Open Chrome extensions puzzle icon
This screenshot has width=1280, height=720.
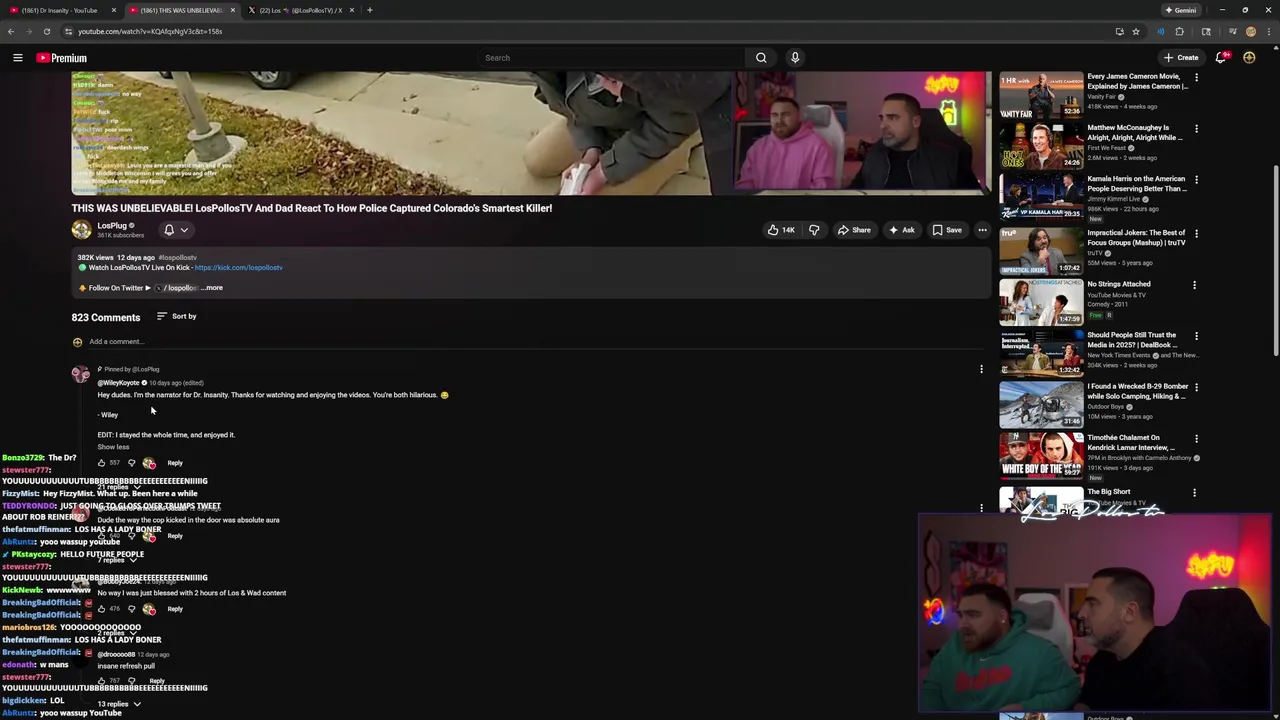click(1179, 31)
